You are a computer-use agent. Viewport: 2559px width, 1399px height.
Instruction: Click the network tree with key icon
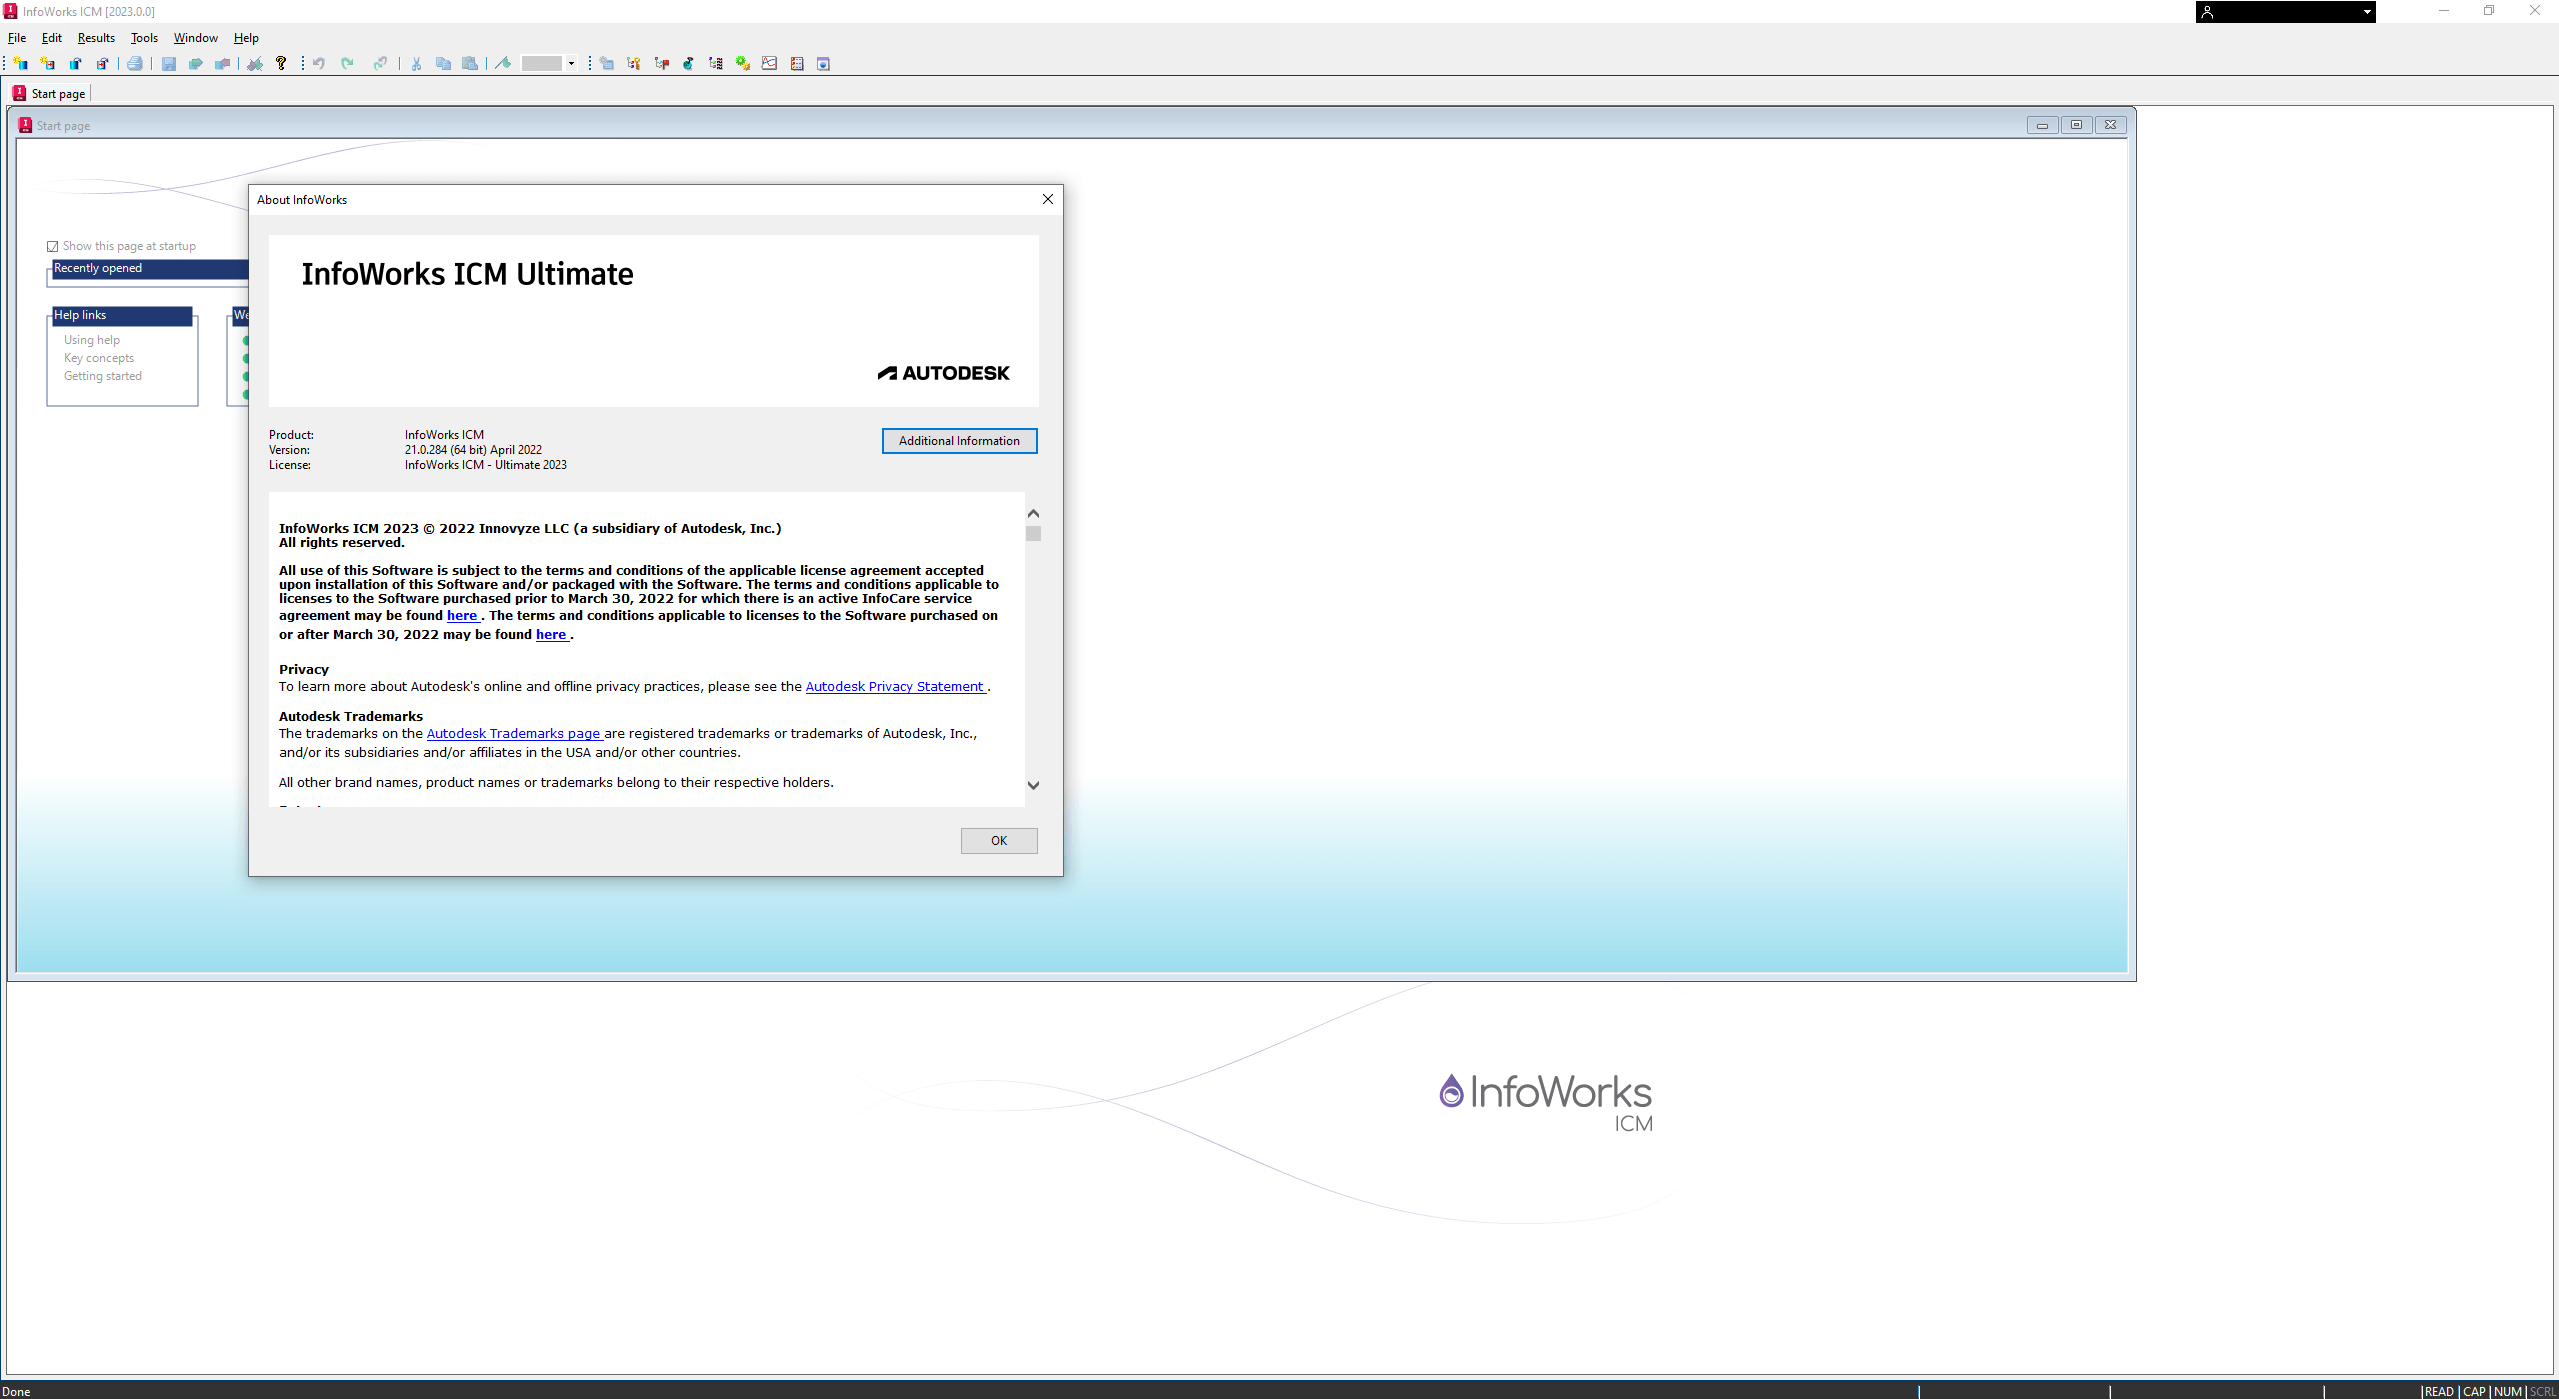634,63
